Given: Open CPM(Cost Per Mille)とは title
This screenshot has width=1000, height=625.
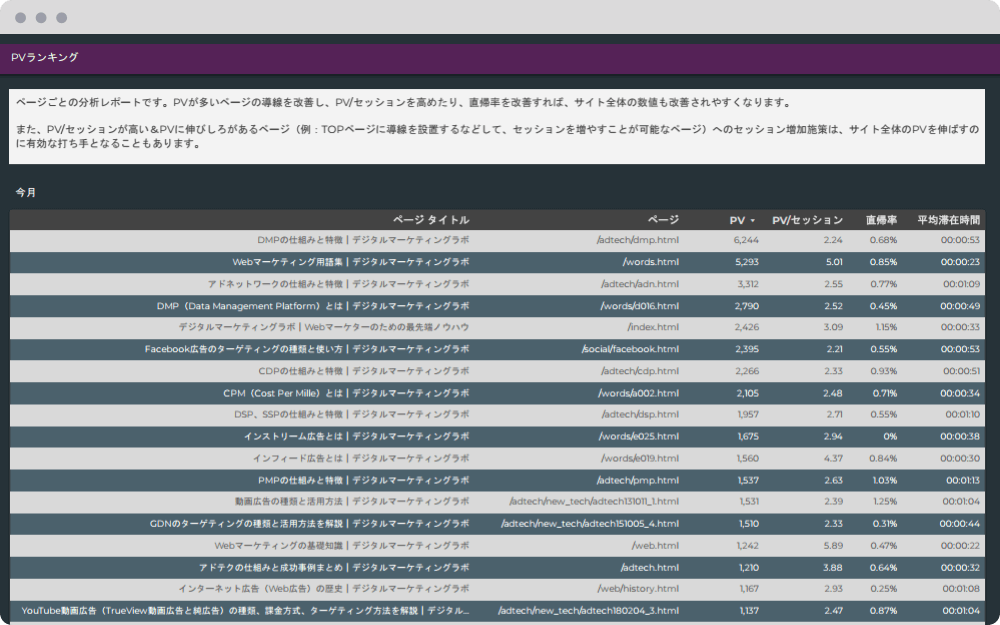Looking at the screenshot, I should [345, 393].
